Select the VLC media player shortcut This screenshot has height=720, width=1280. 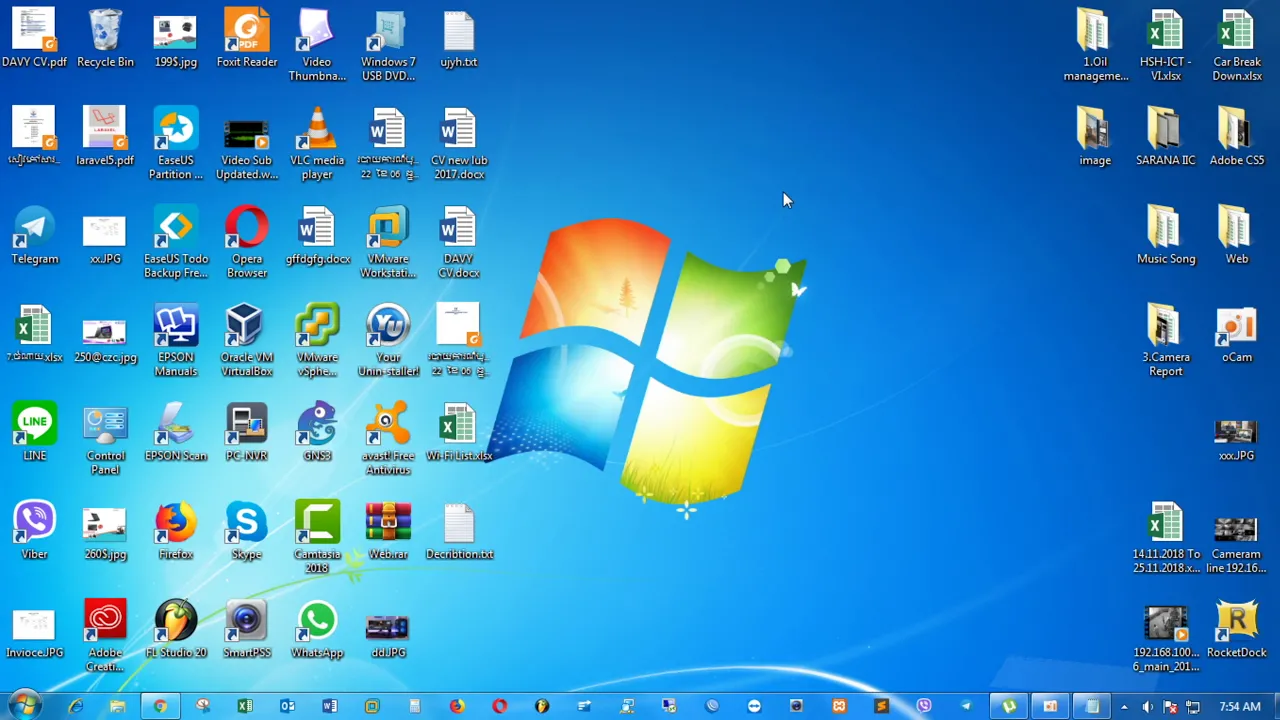pyautogui.click(x=317, y=143)
